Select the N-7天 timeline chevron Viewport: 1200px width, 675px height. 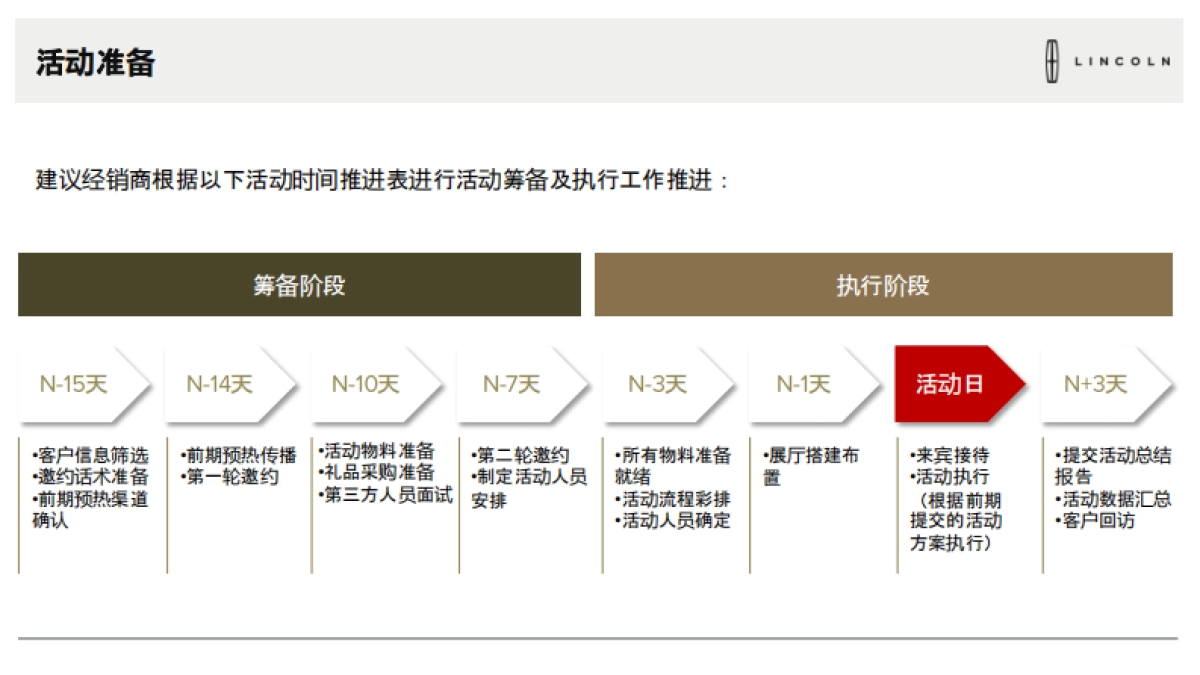pyautogui.click(x=508, y=384)
